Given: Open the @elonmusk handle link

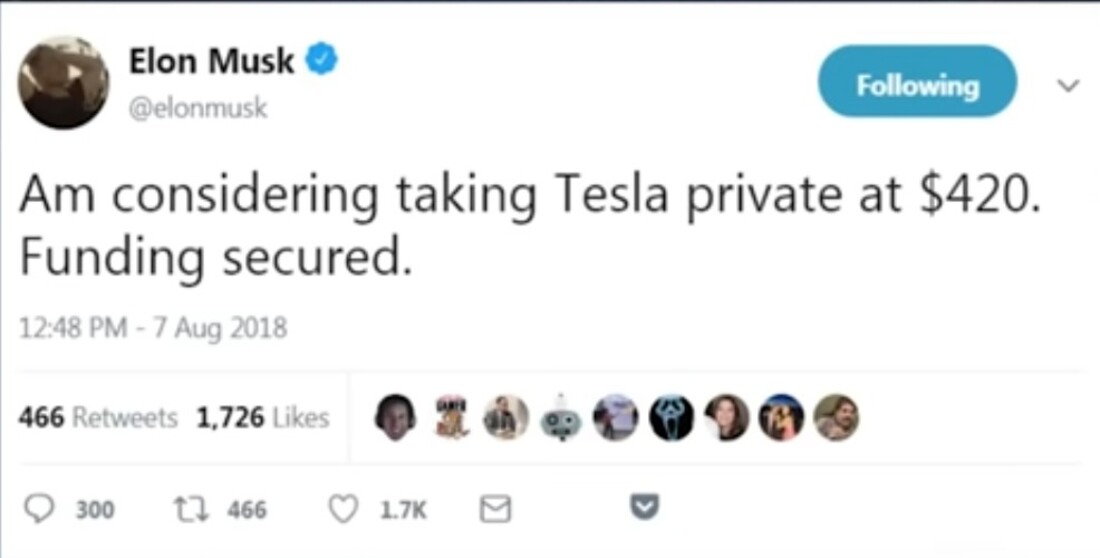Looking at the screenshot, I should tap(197, 107).
